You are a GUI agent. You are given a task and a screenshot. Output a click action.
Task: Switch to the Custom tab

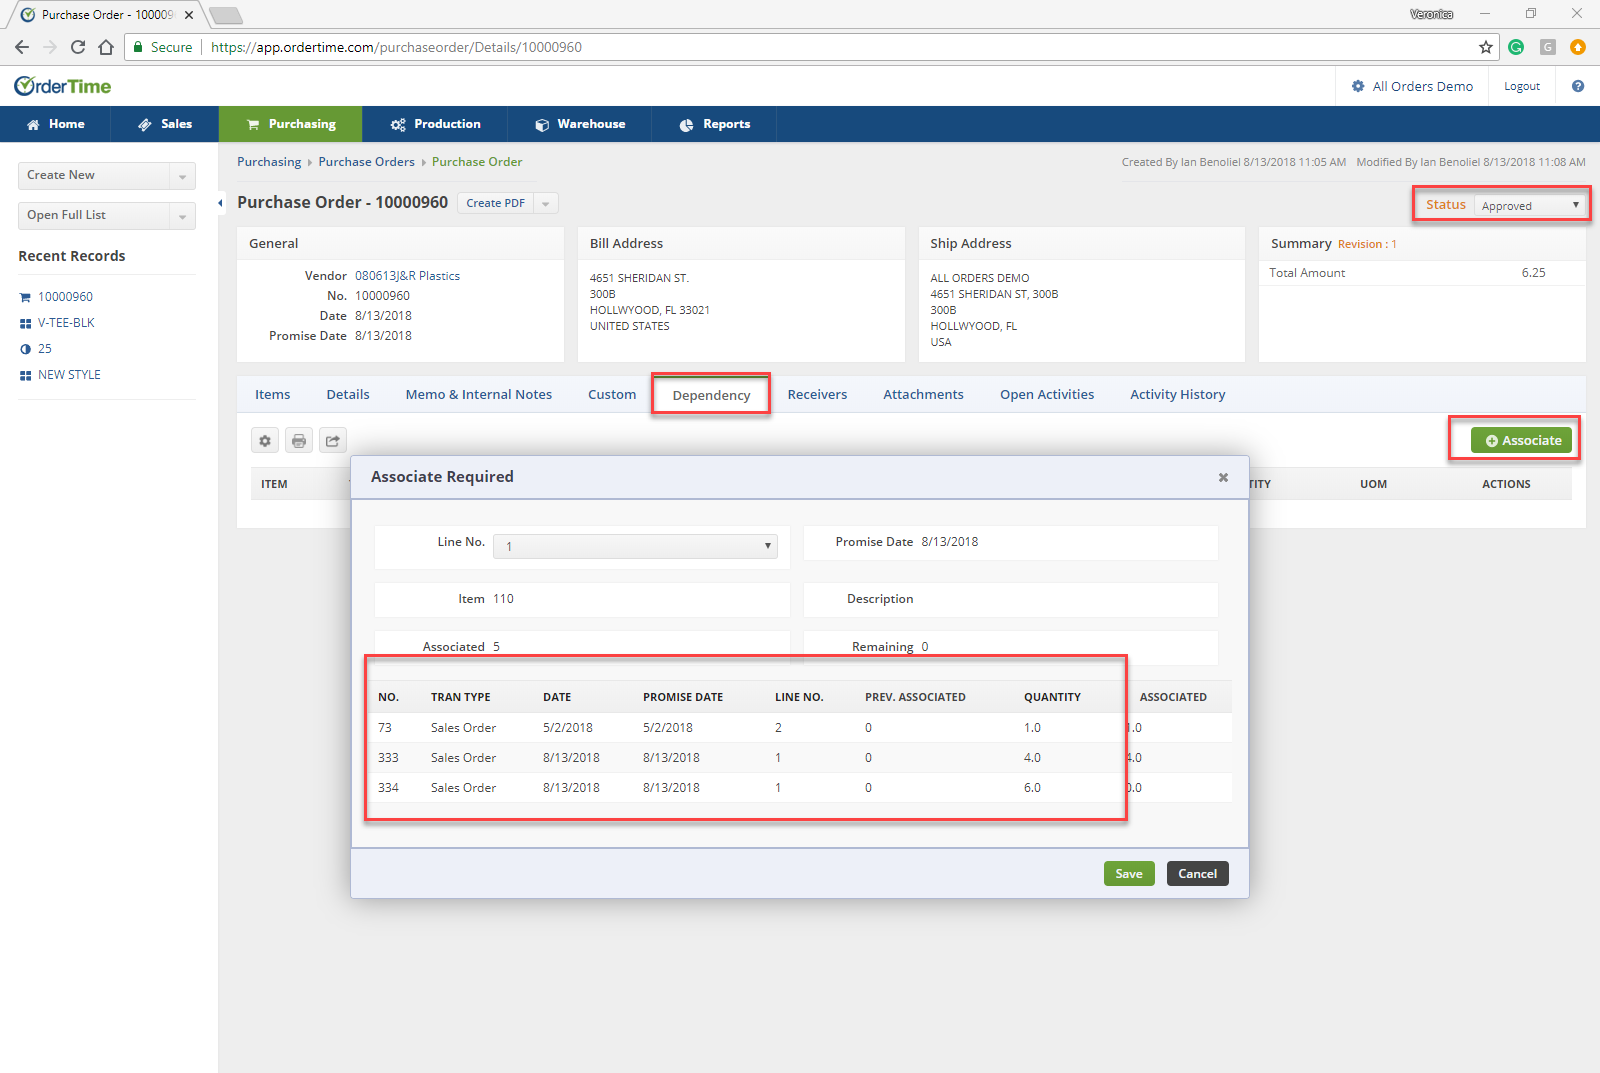pos(612,395)
